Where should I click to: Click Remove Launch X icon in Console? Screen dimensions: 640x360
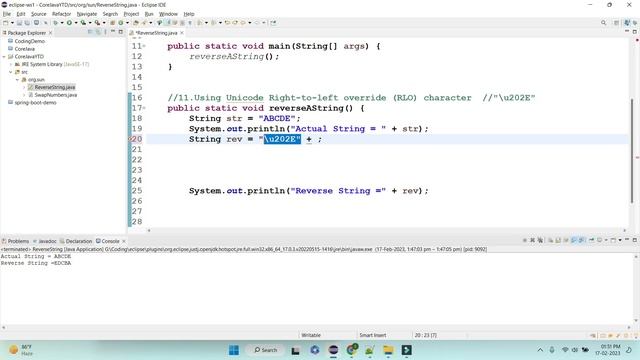click(x=532, y=240)
